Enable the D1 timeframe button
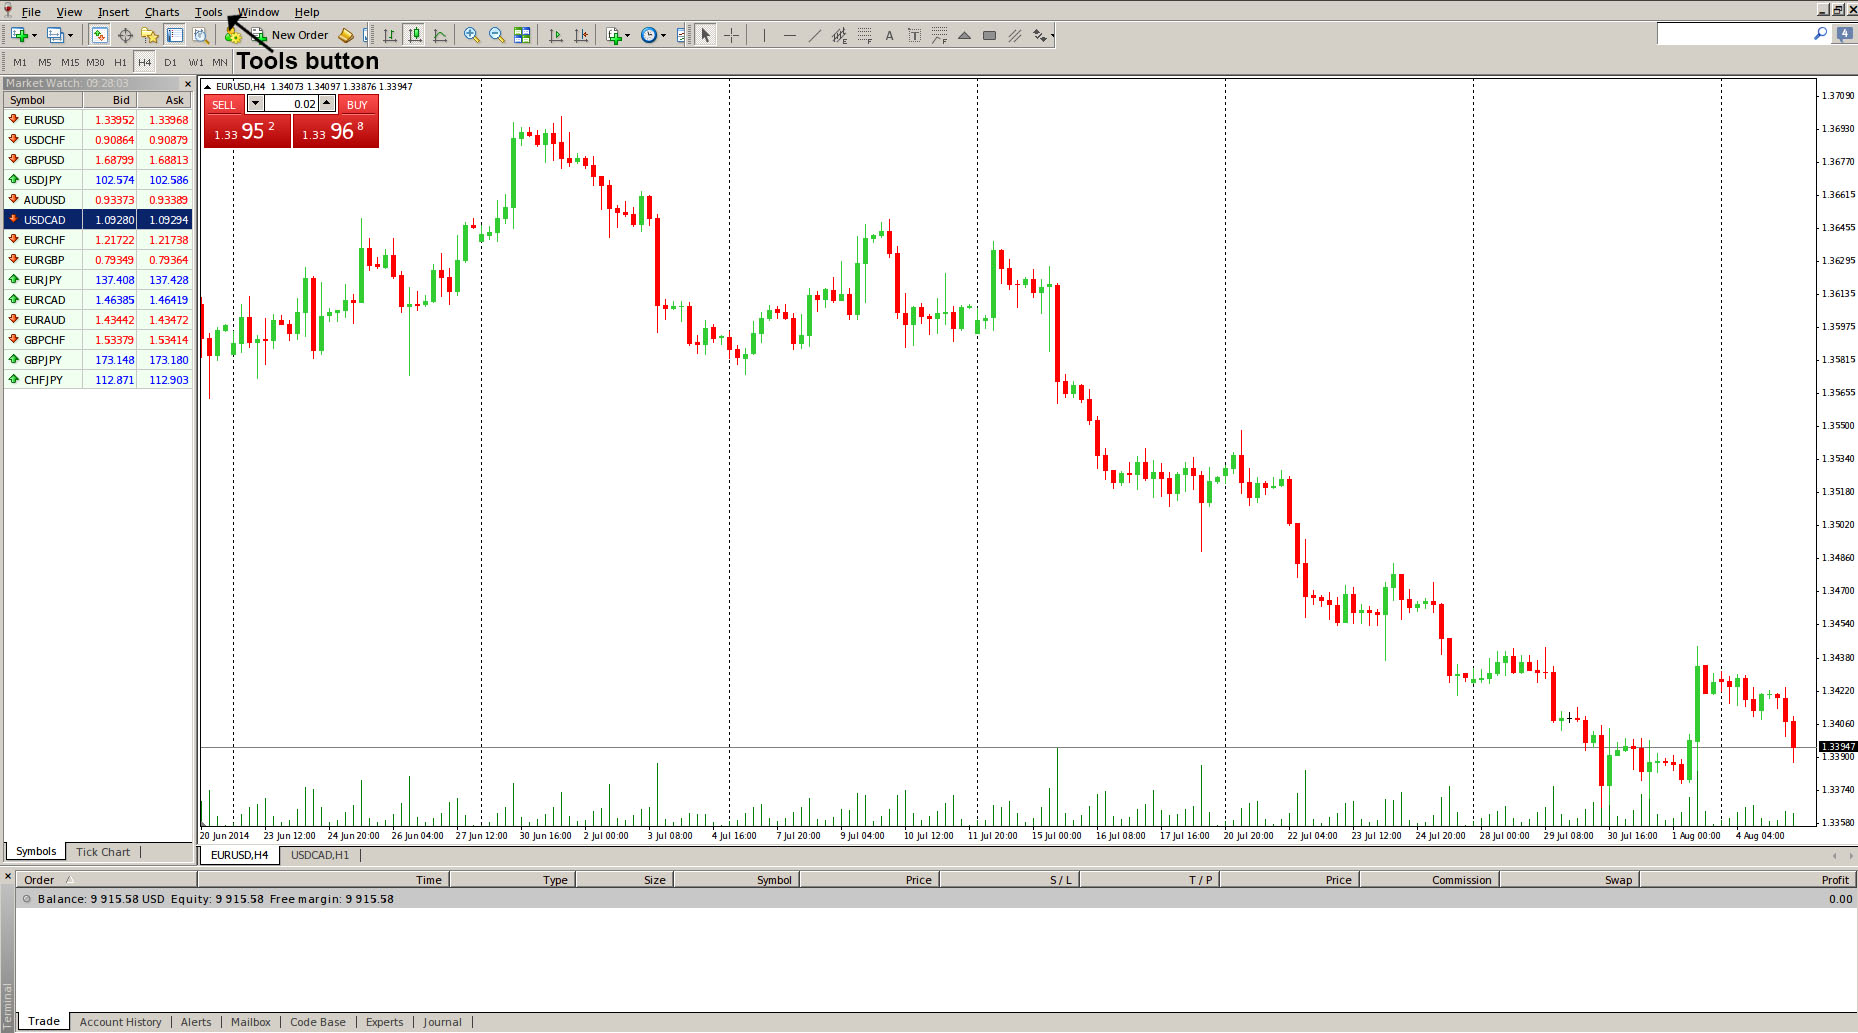 coord(170,62)
